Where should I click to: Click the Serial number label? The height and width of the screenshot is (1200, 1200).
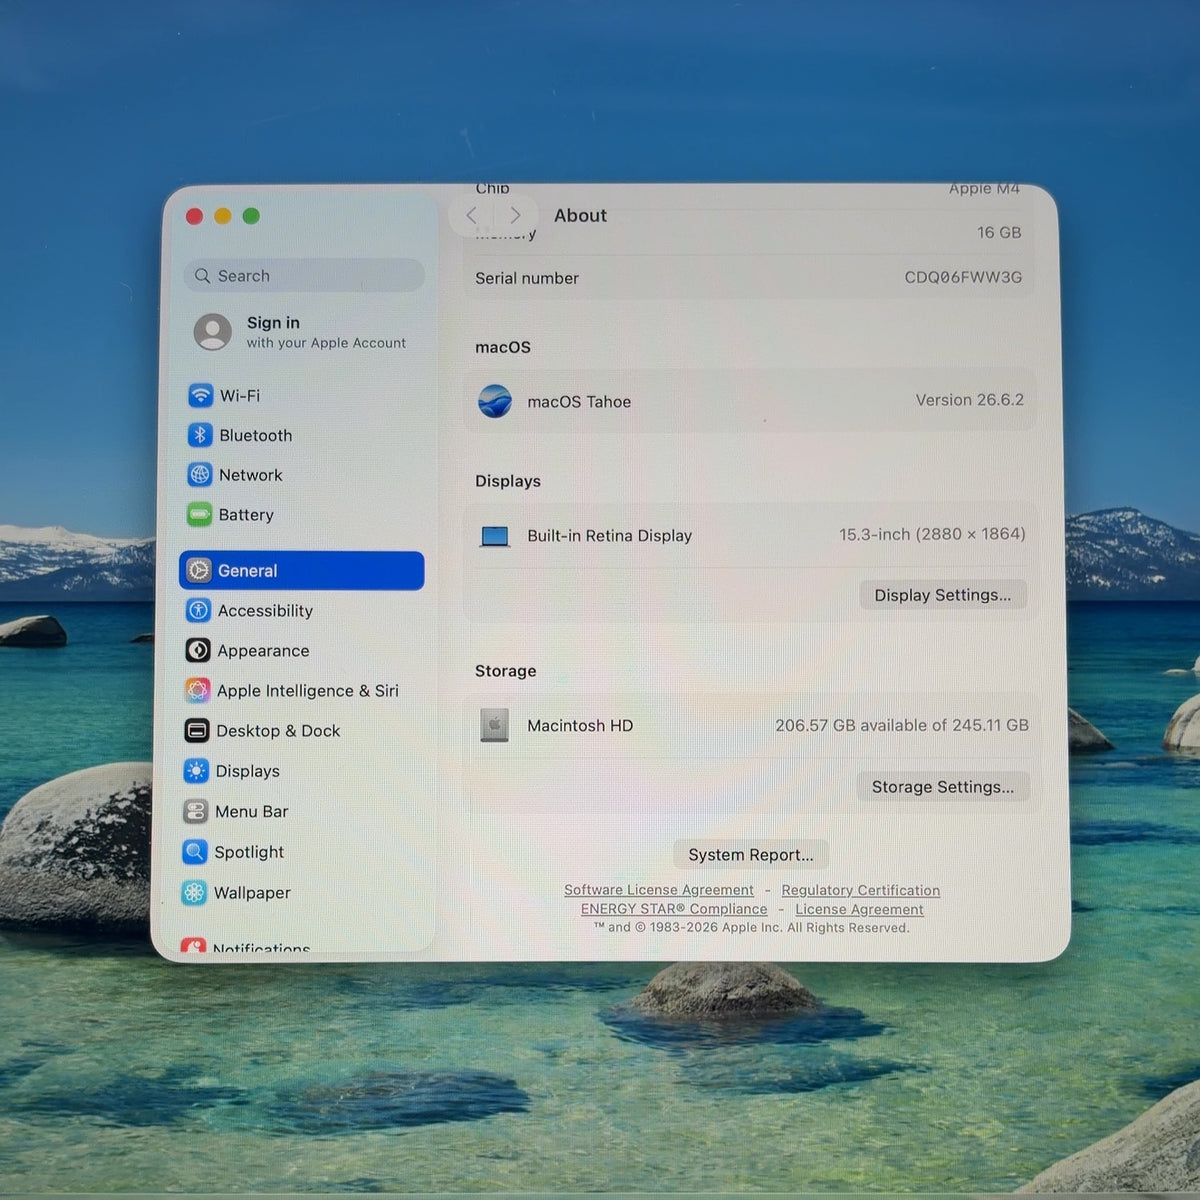click(x=527, y=278)
